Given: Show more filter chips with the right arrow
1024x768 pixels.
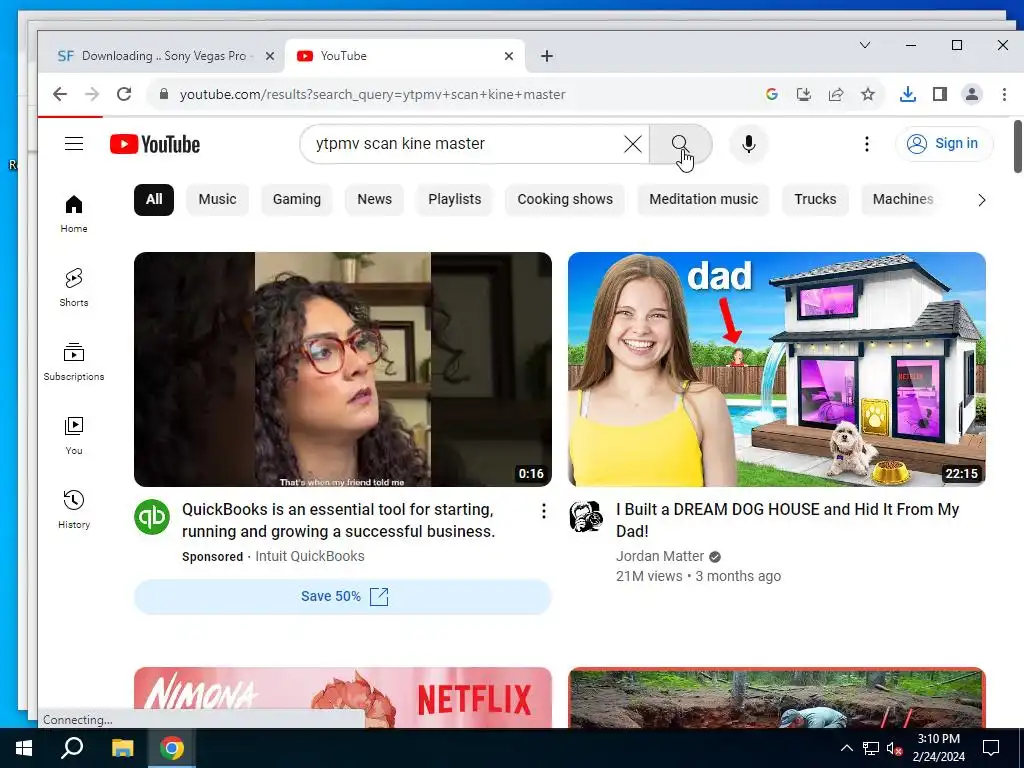Looking at the screenshot, I should 982,200.
